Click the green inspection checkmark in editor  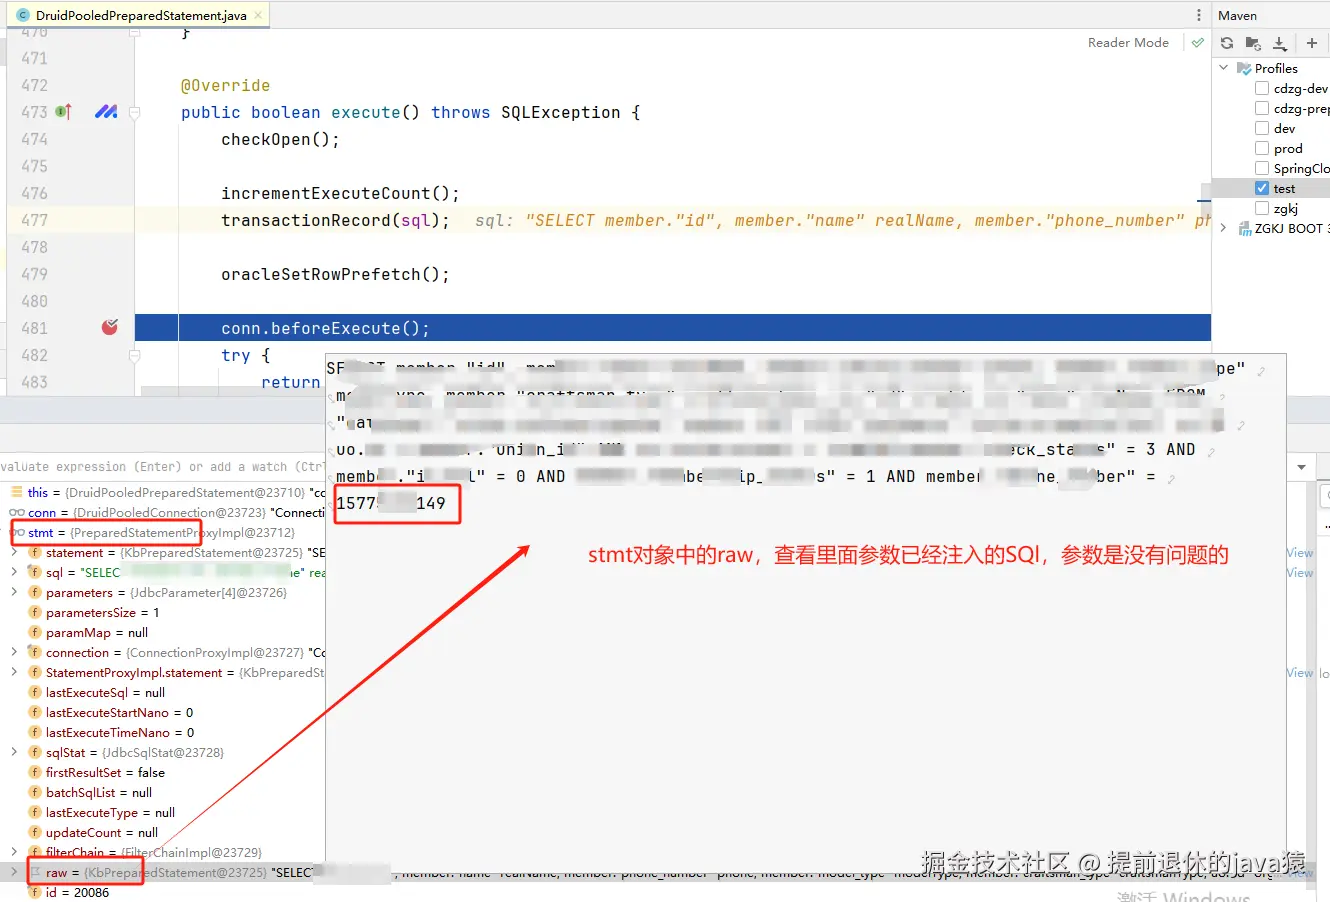(1197, 42)
